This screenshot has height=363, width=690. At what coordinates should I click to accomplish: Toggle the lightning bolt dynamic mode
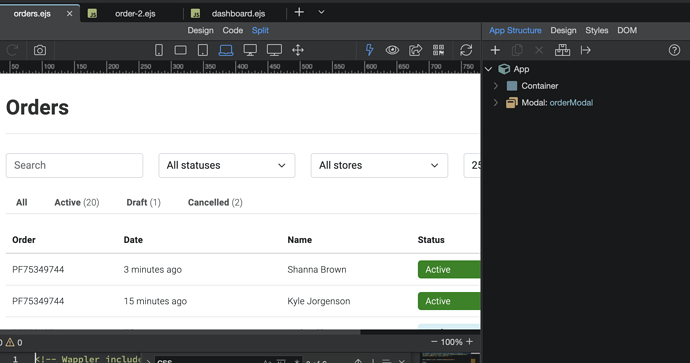tap(369, 50)
